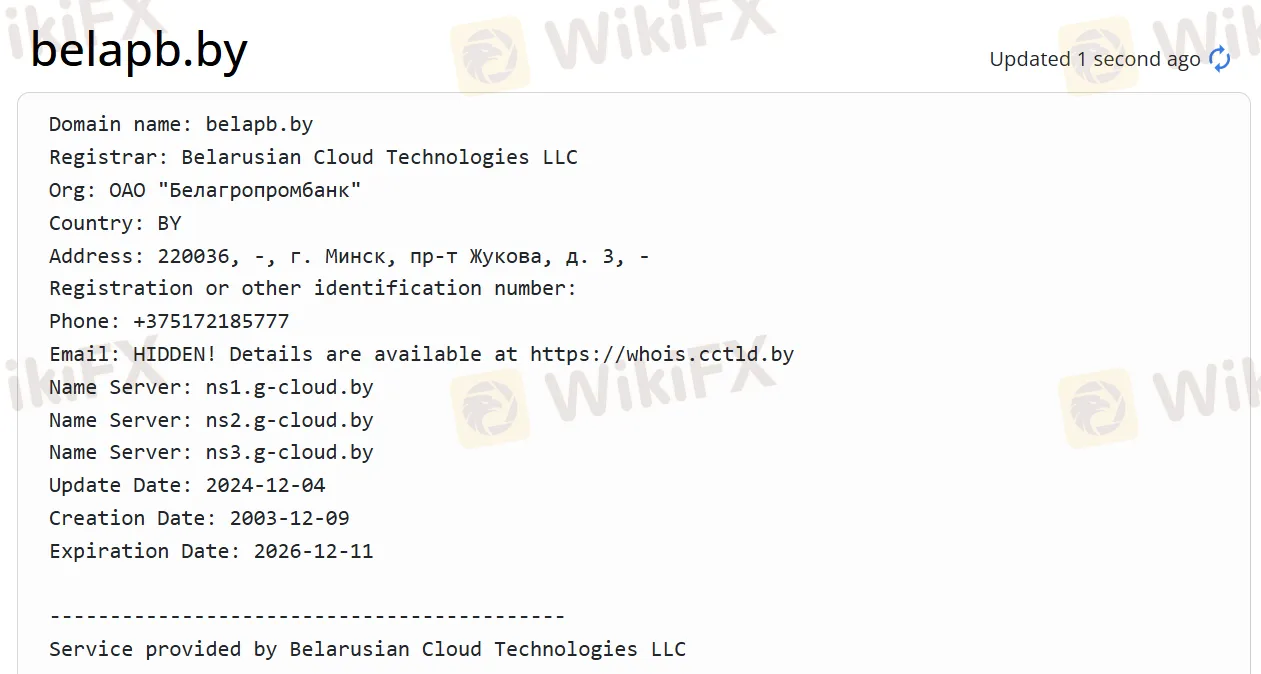Screen dimensions: 1261x674
Task: Select name server ns1.g-cloud.by
Action: point(289,387)
